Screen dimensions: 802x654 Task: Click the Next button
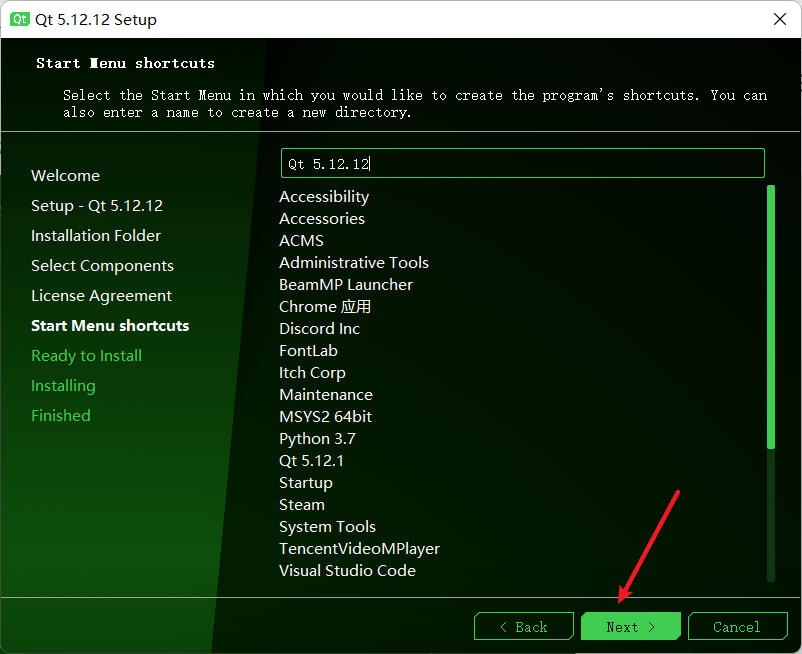click(x=631, y=626)
